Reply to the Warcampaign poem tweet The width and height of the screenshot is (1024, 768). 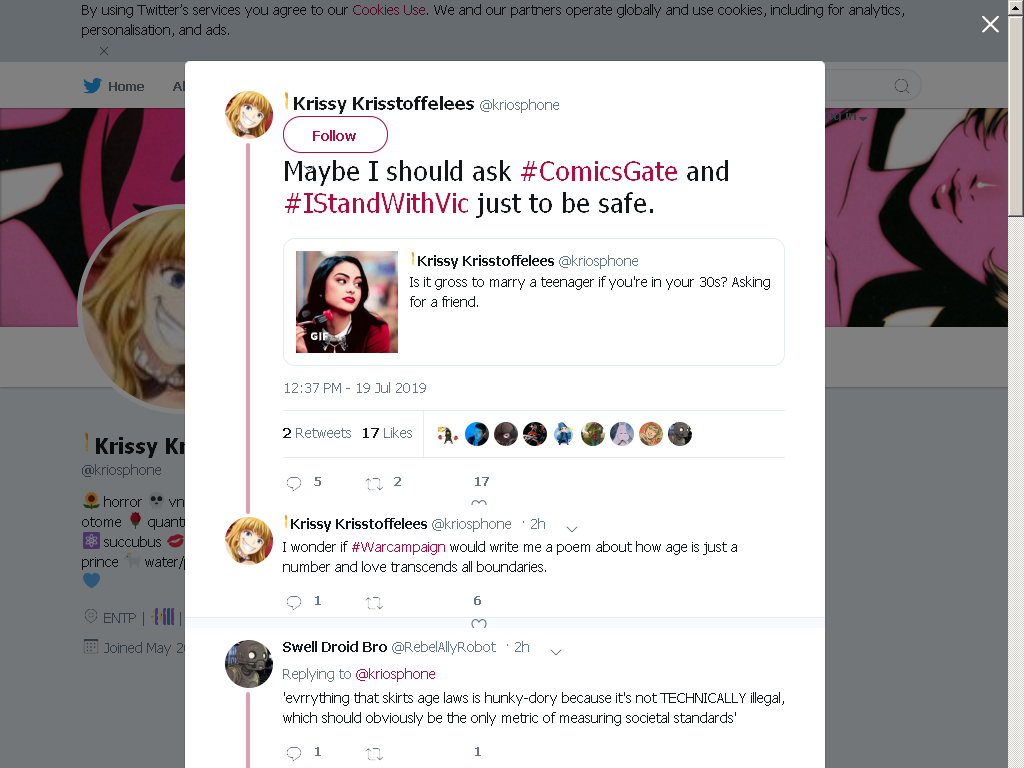click(294, 602)
